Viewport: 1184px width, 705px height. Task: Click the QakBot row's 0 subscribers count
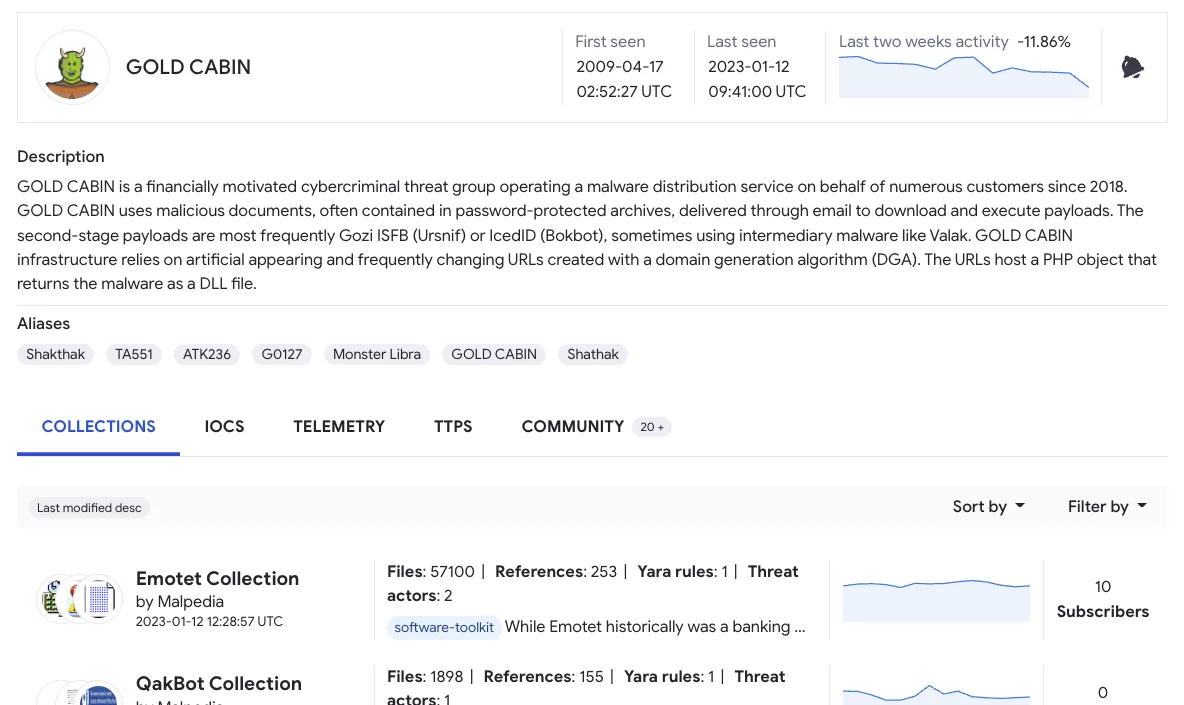coord(1102,692)
